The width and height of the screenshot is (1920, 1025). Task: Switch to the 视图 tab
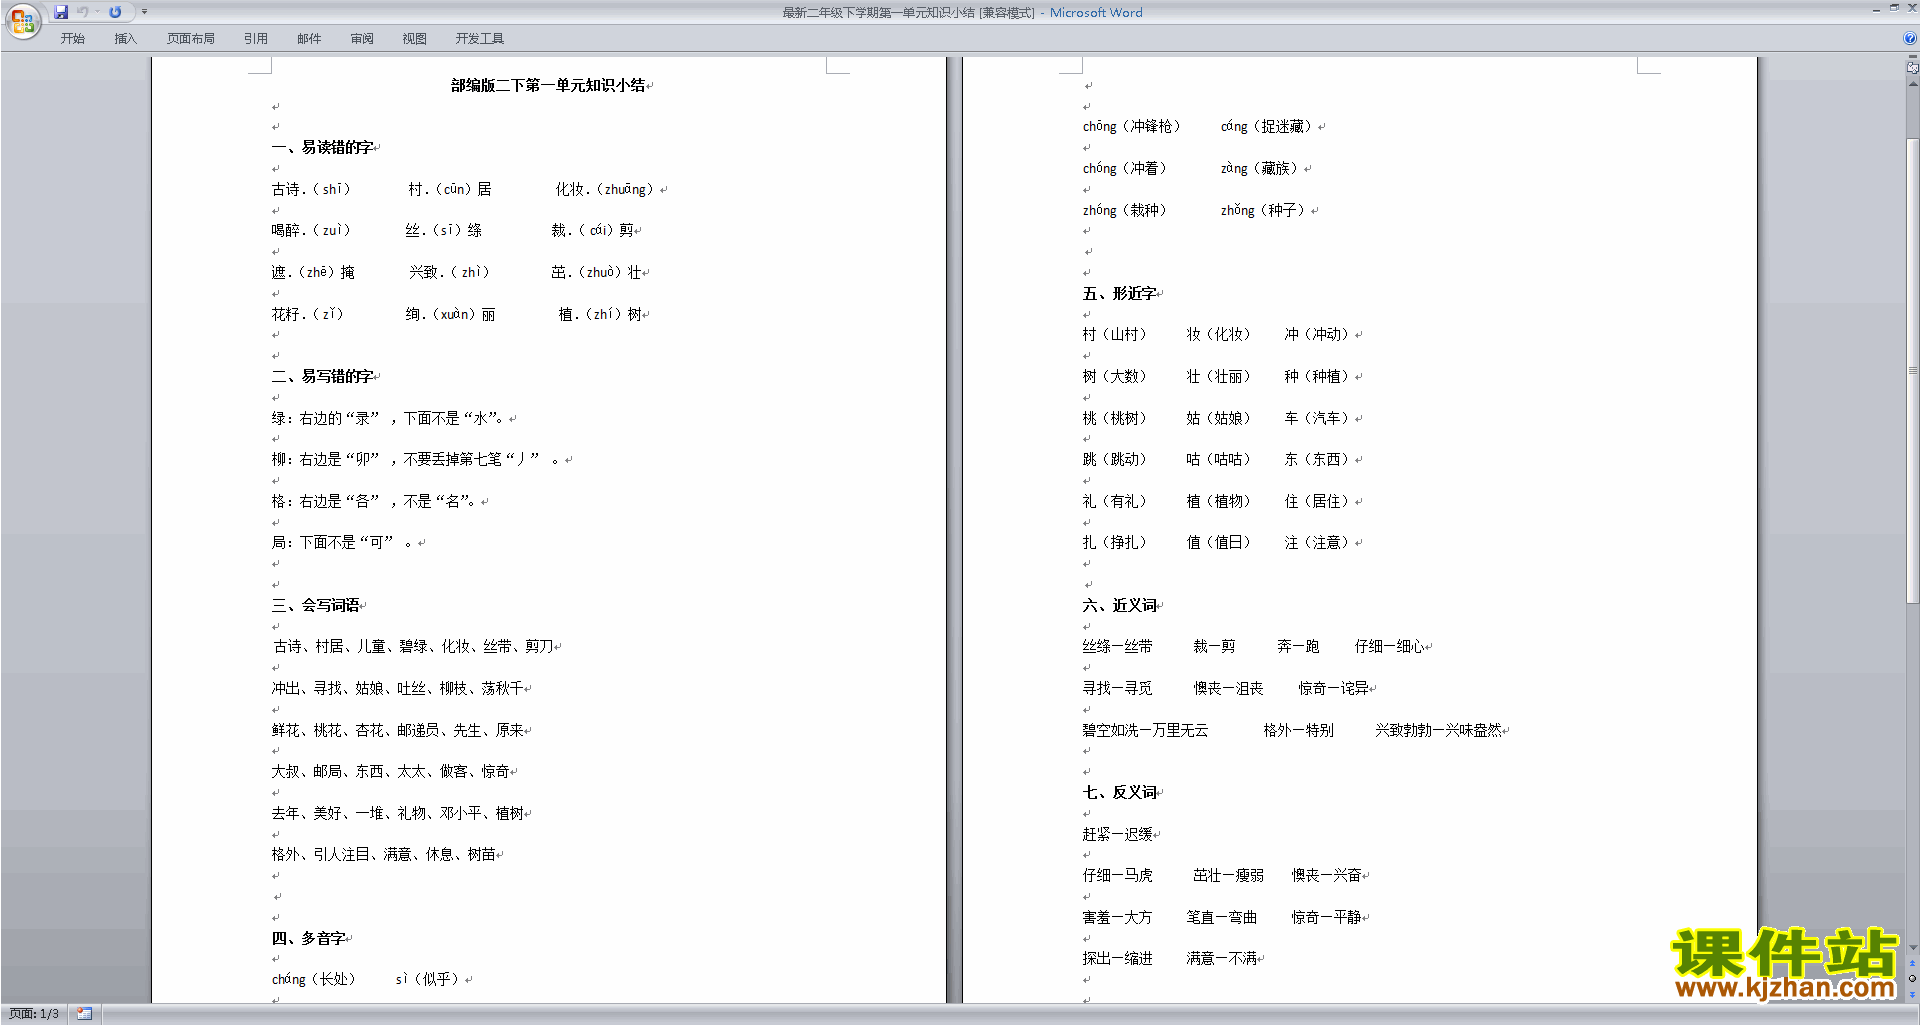(415, 39)
